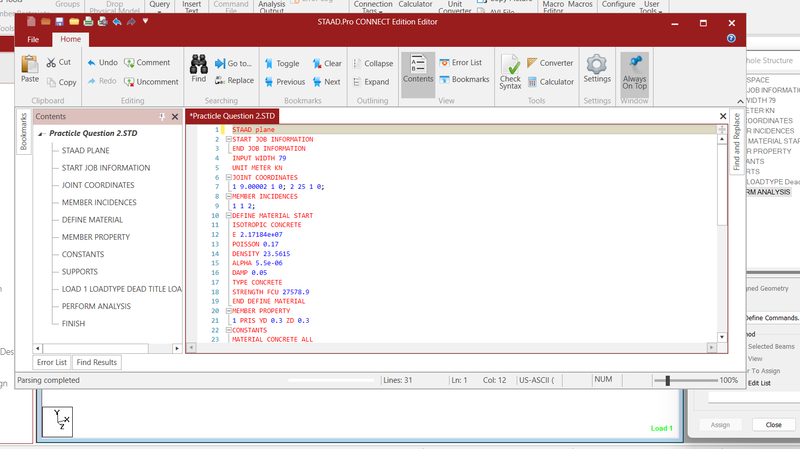Viewport: 800px width, 449px height.
Task: Select STAAD PLANE in Contents tree
Action: (85, 151)
